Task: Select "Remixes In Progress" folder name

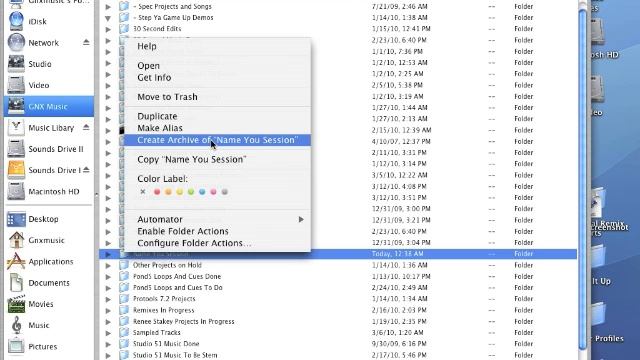Action: pyautogui.click(x=164, y=310)
